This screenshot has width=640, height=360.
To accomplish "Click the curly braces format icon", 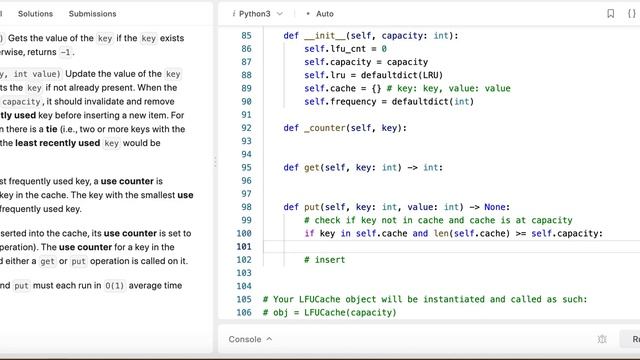I will pyautogui.click(x=631, y=14).
